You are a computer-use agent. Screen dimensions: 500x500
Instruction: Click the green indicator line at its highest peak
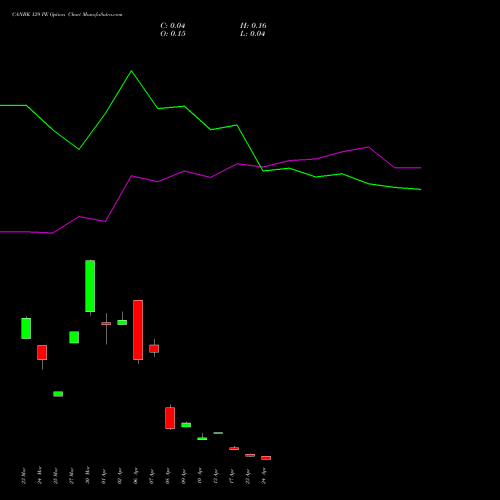(x=131, y=71)
